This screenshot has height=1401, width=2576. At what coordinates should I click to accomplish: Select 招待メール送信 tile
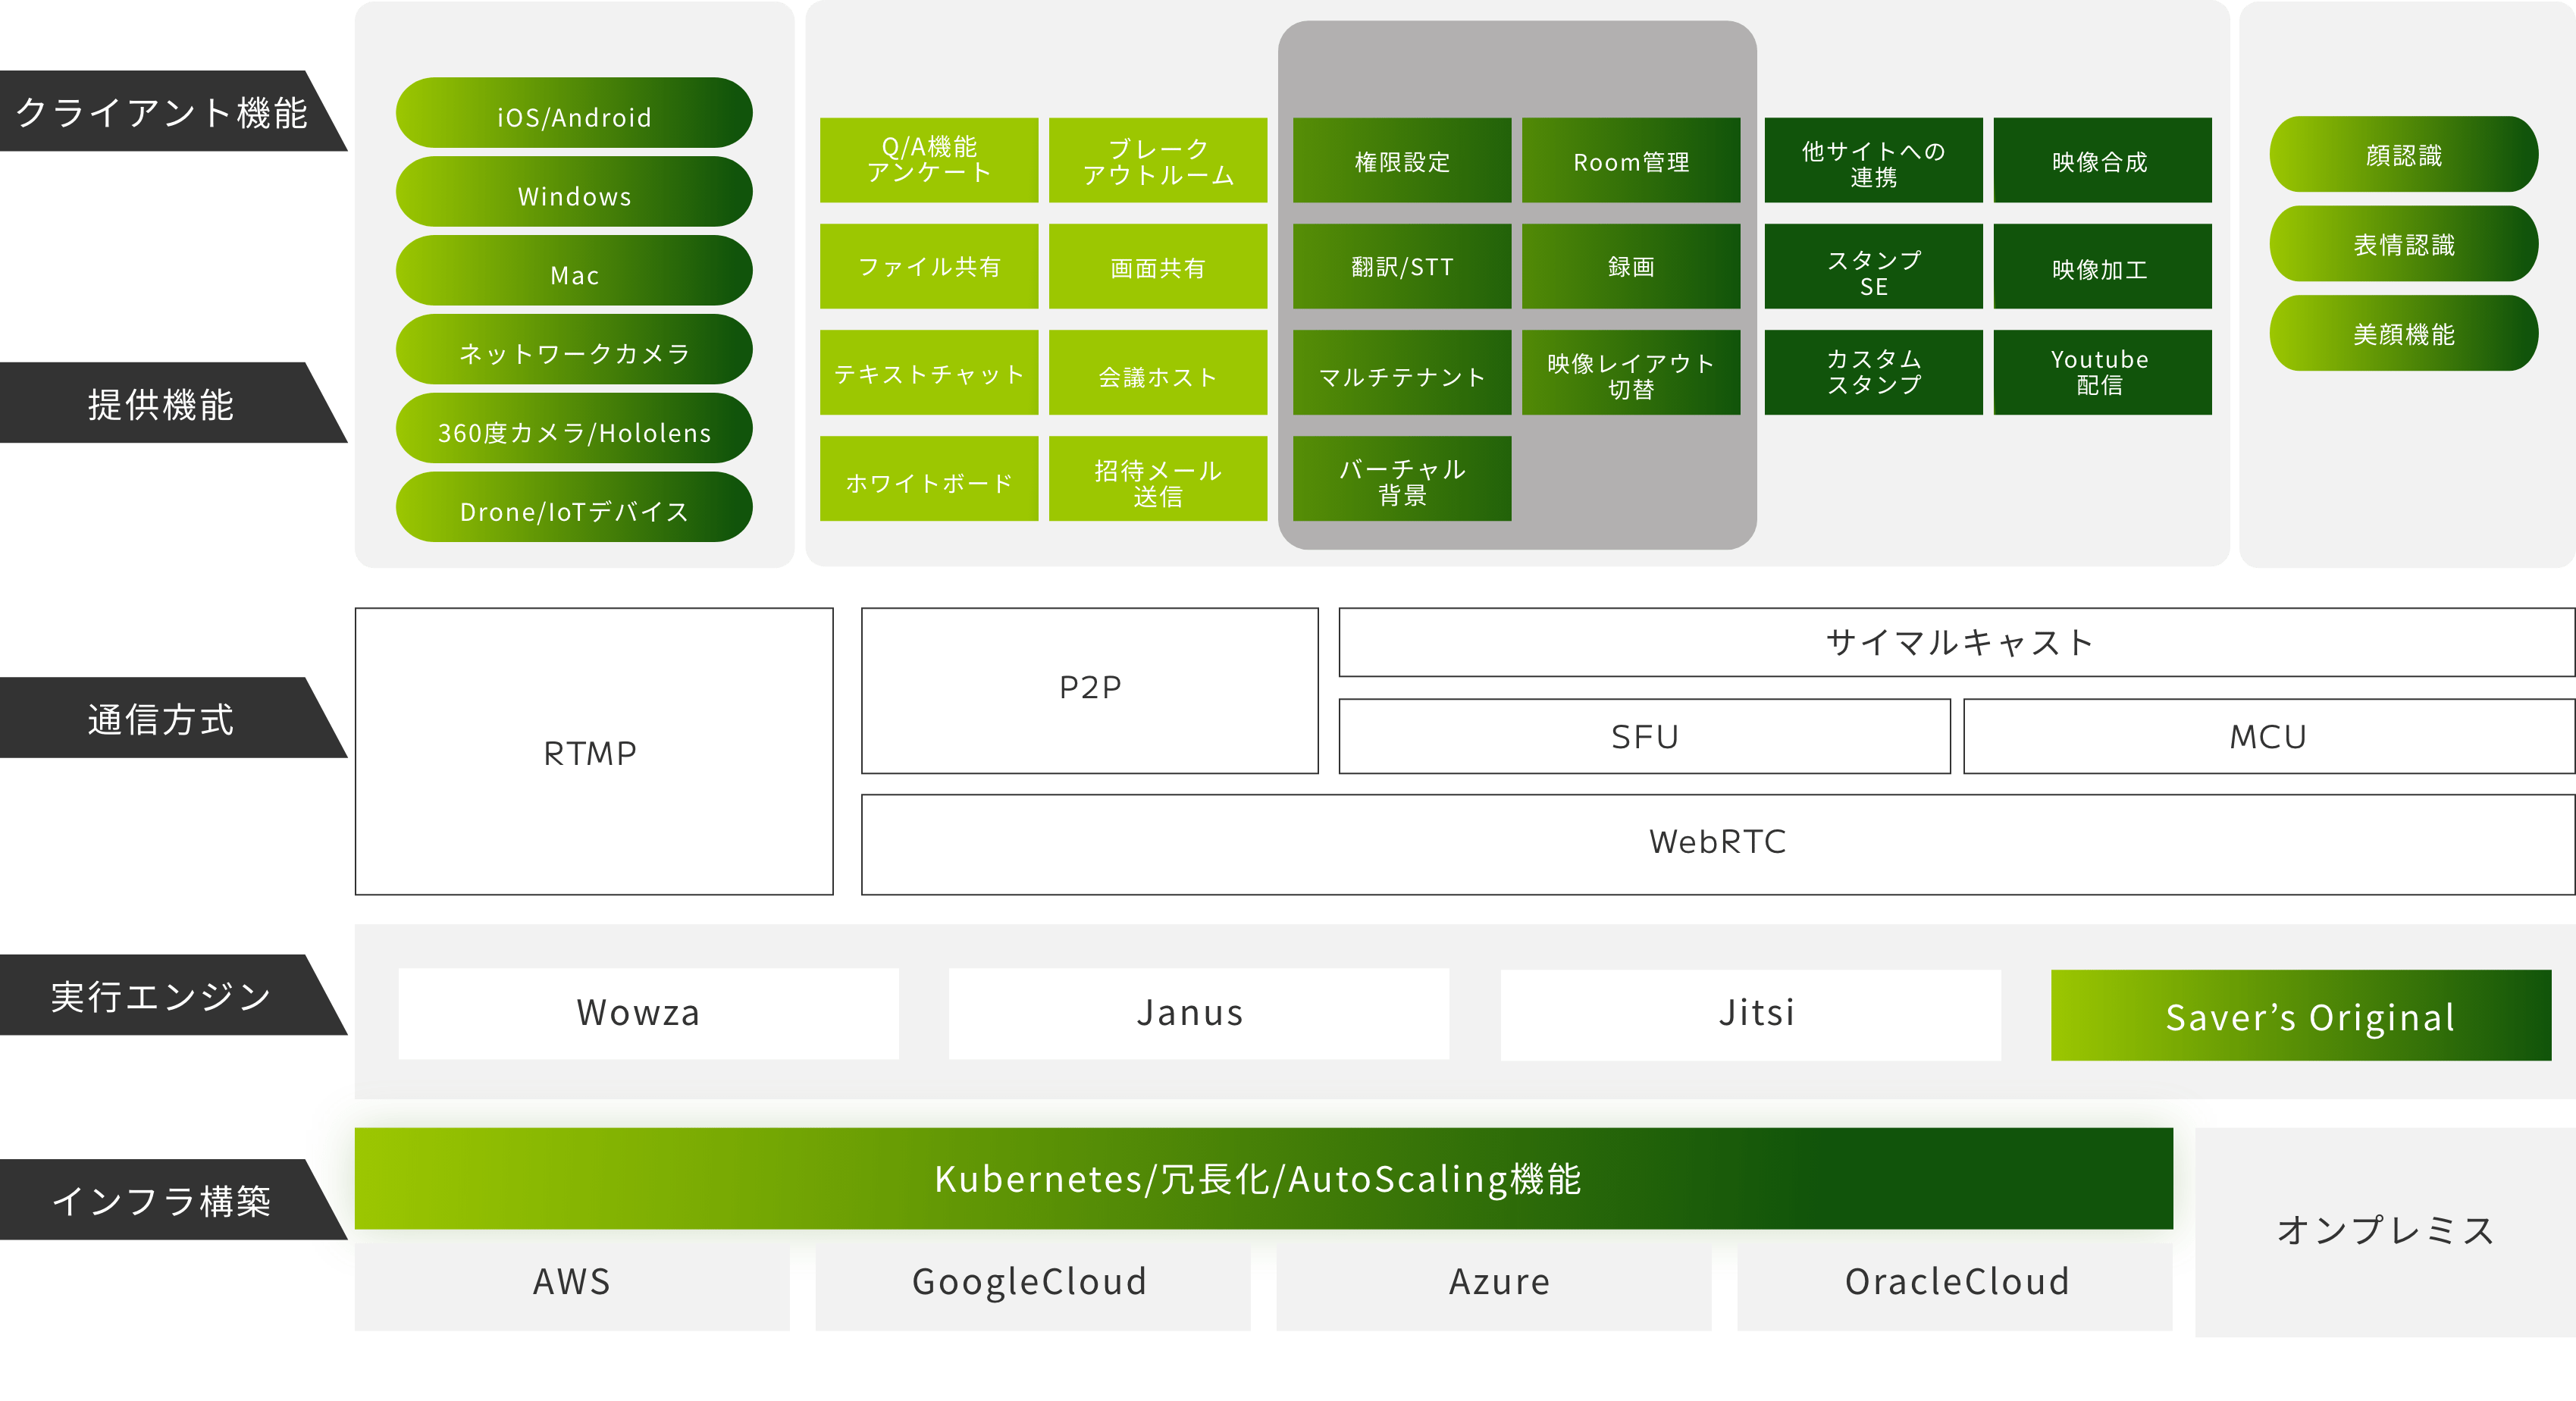(1158, 479)
